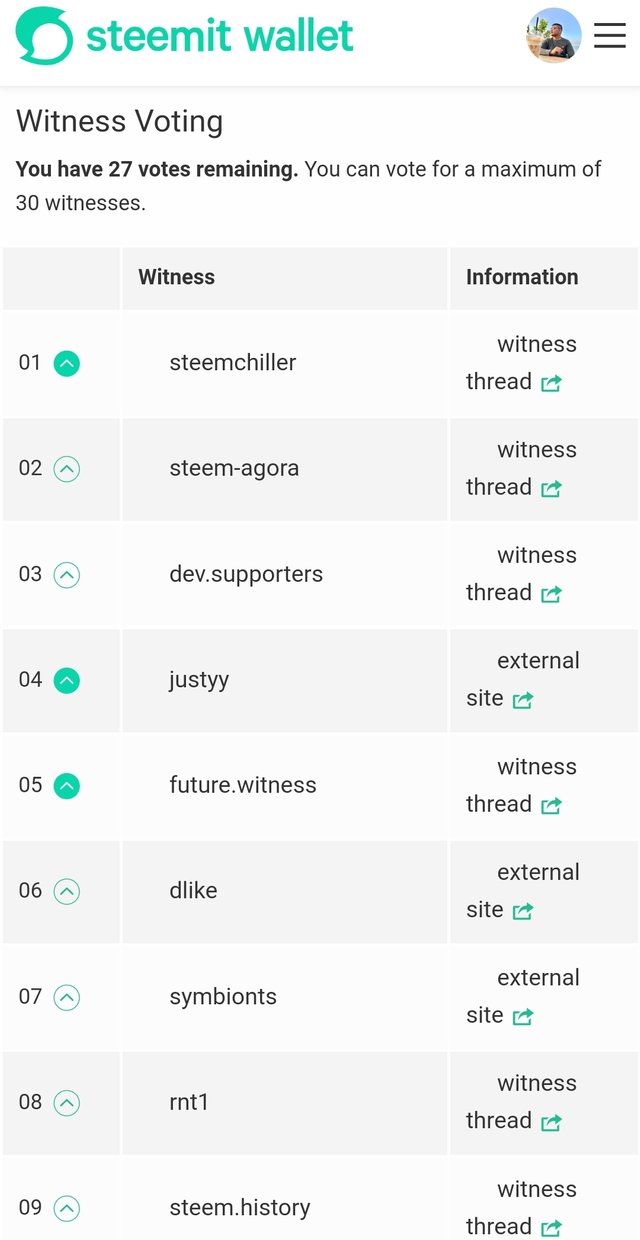Open the hamburger navigation menu
The image size is (640, 1240).
609,36
